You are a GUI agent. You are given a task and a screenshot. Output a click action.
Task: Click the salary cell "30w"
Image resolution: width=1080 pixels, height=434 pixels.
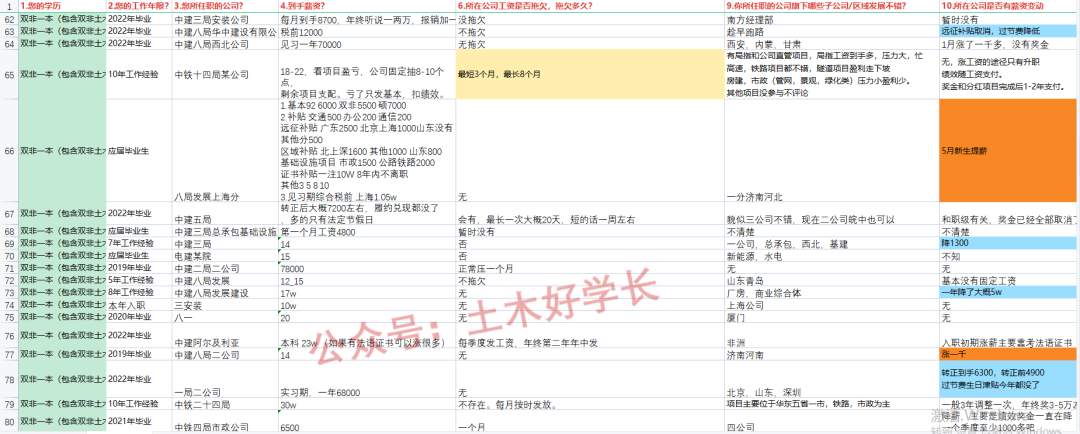pos(367,404)
